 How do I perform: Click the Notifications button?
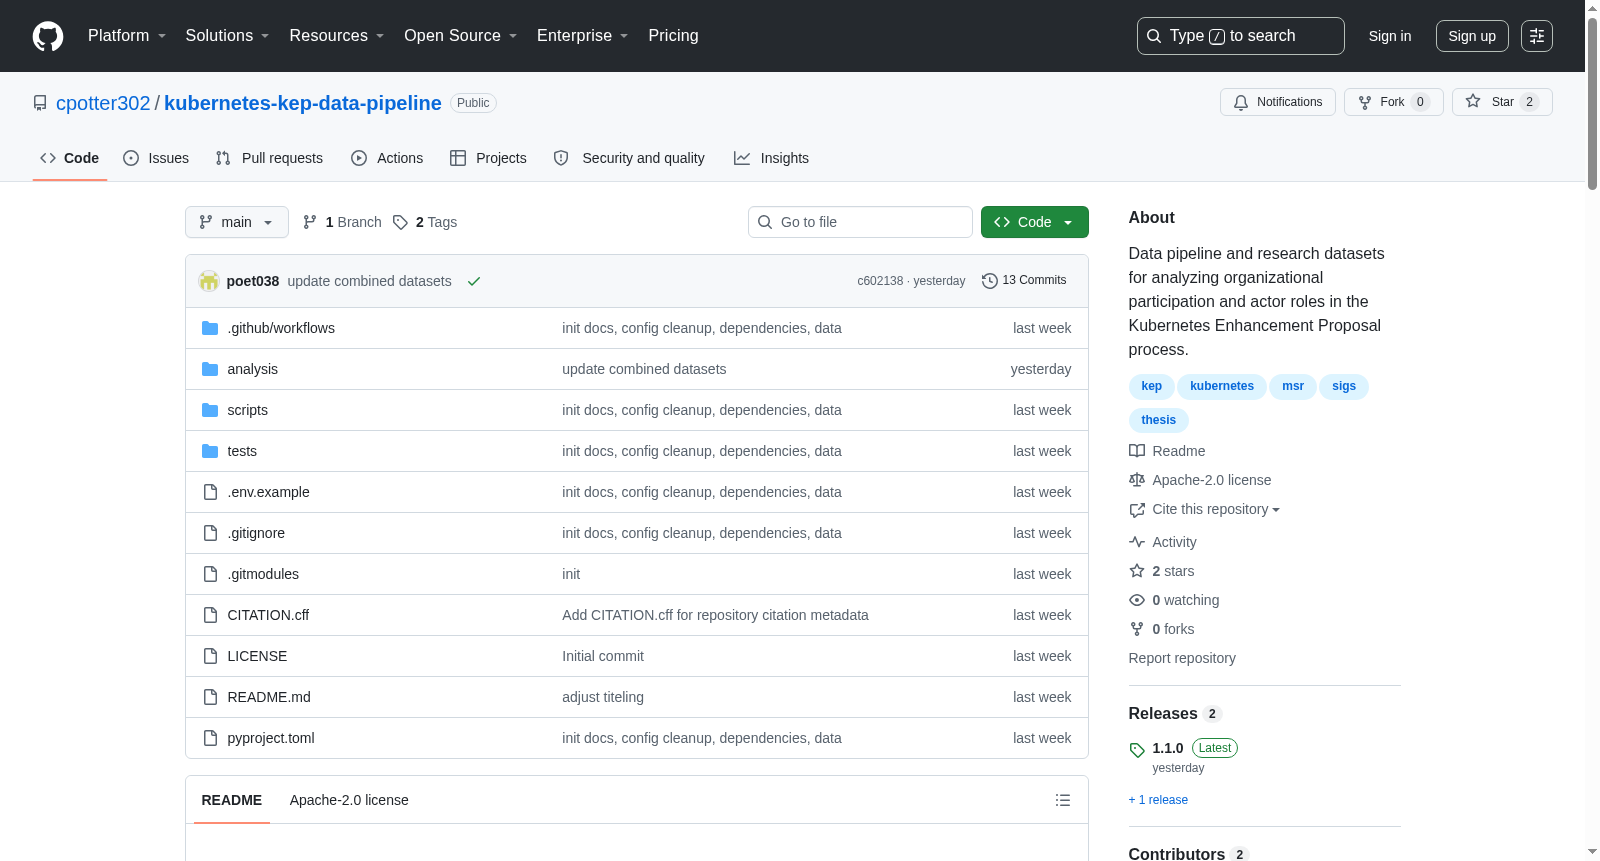pos(1278,102)
